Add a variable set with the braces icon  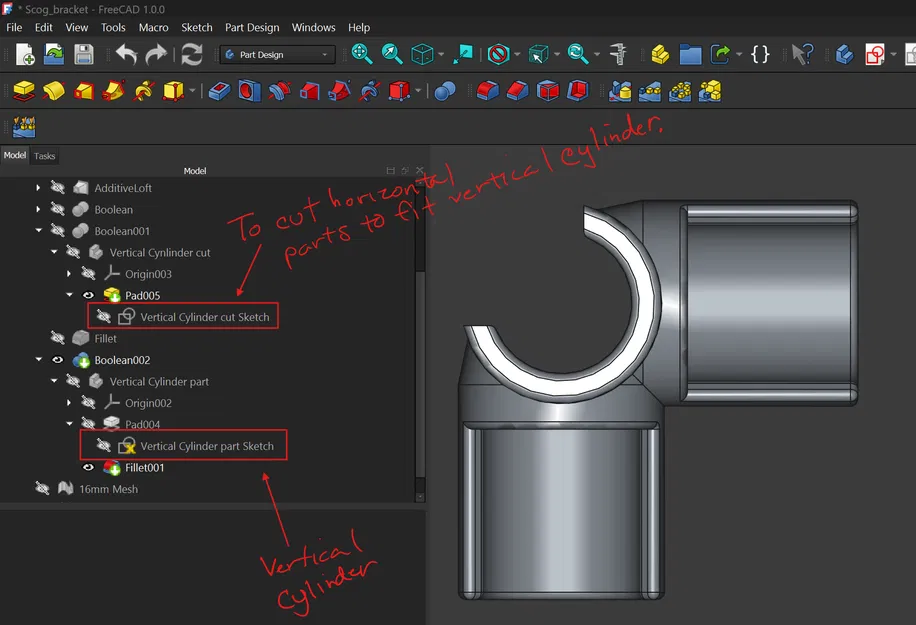point(760,54)
